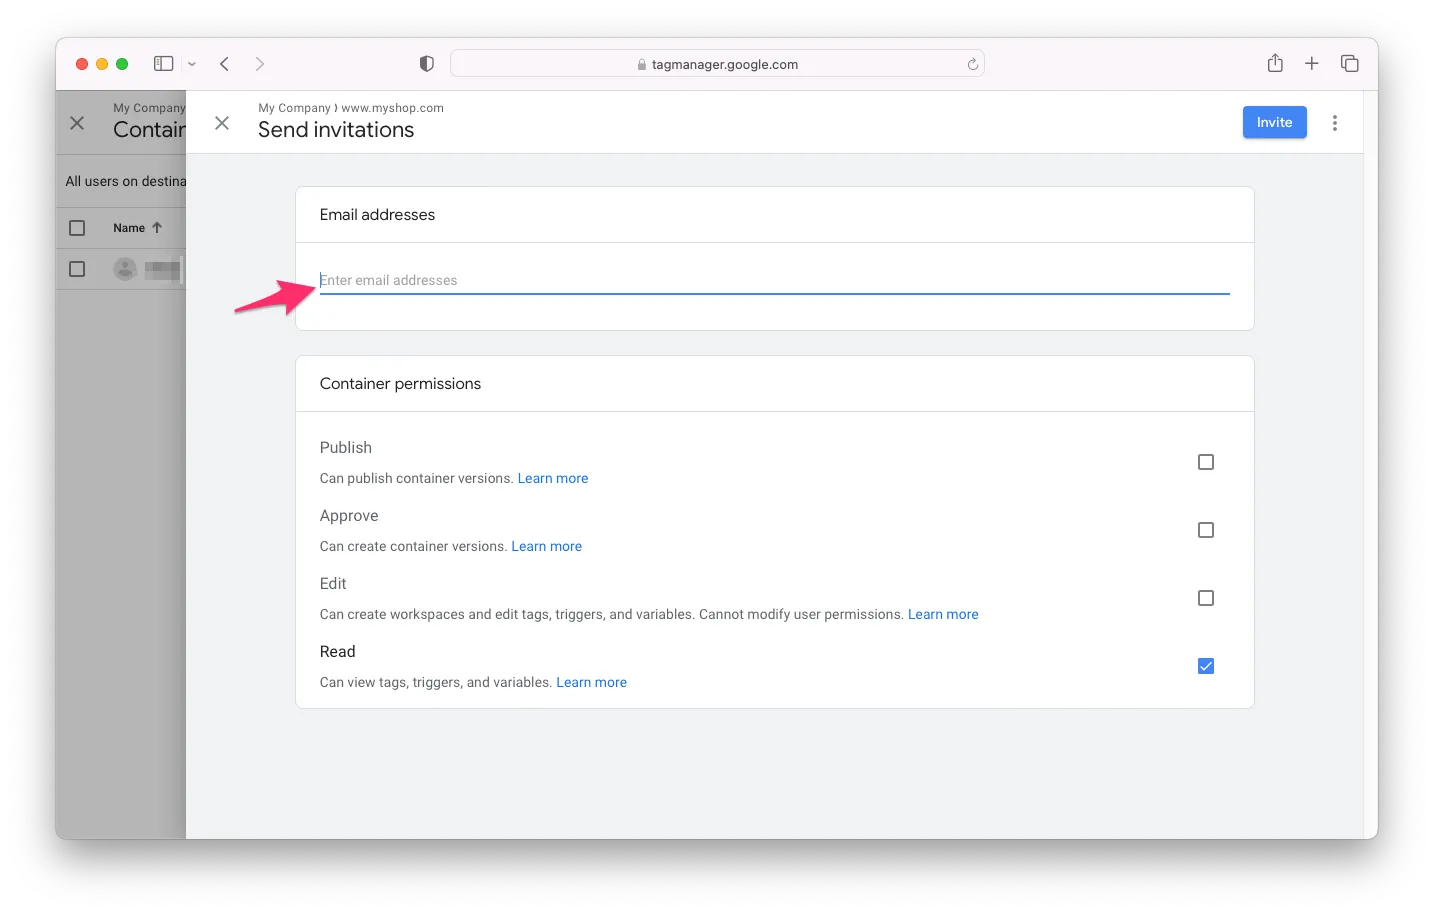This screenshot has height=913, width=1434.
Task: Close the Send invitations panel
Action: click(222, 123)
